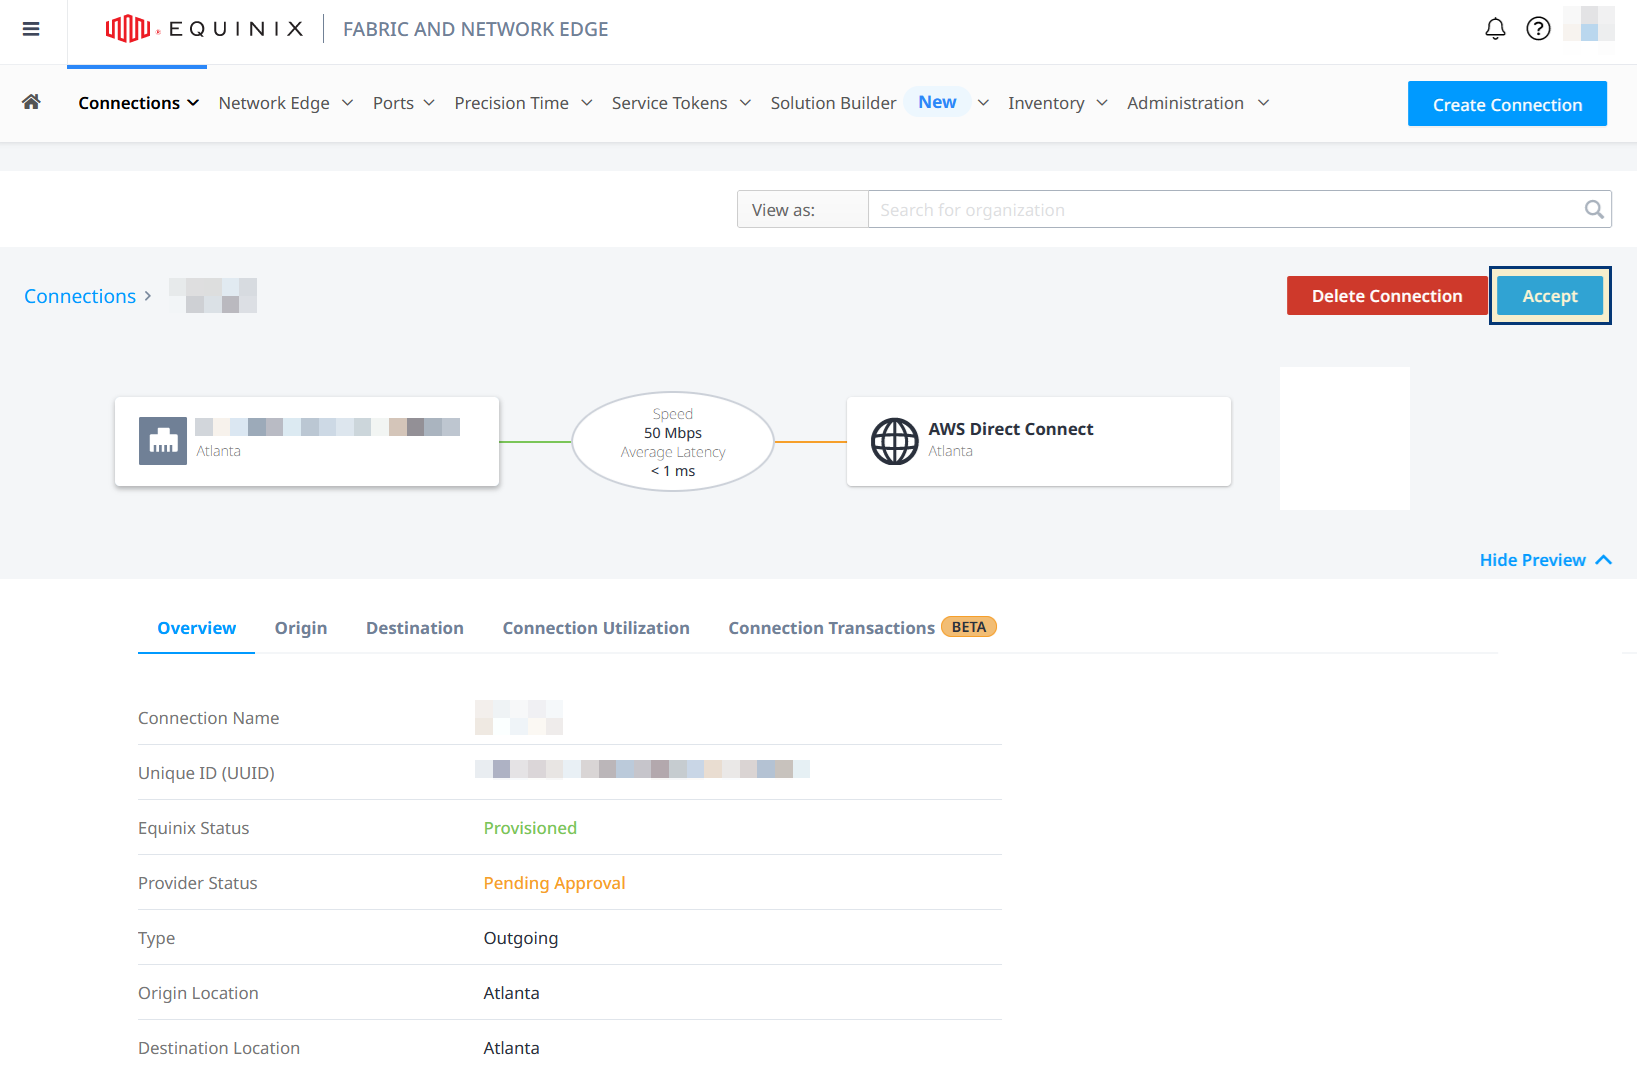The image size is (1637, 1073).
Task: Open the user profile avatar
Action: [x=1589, y=24]
